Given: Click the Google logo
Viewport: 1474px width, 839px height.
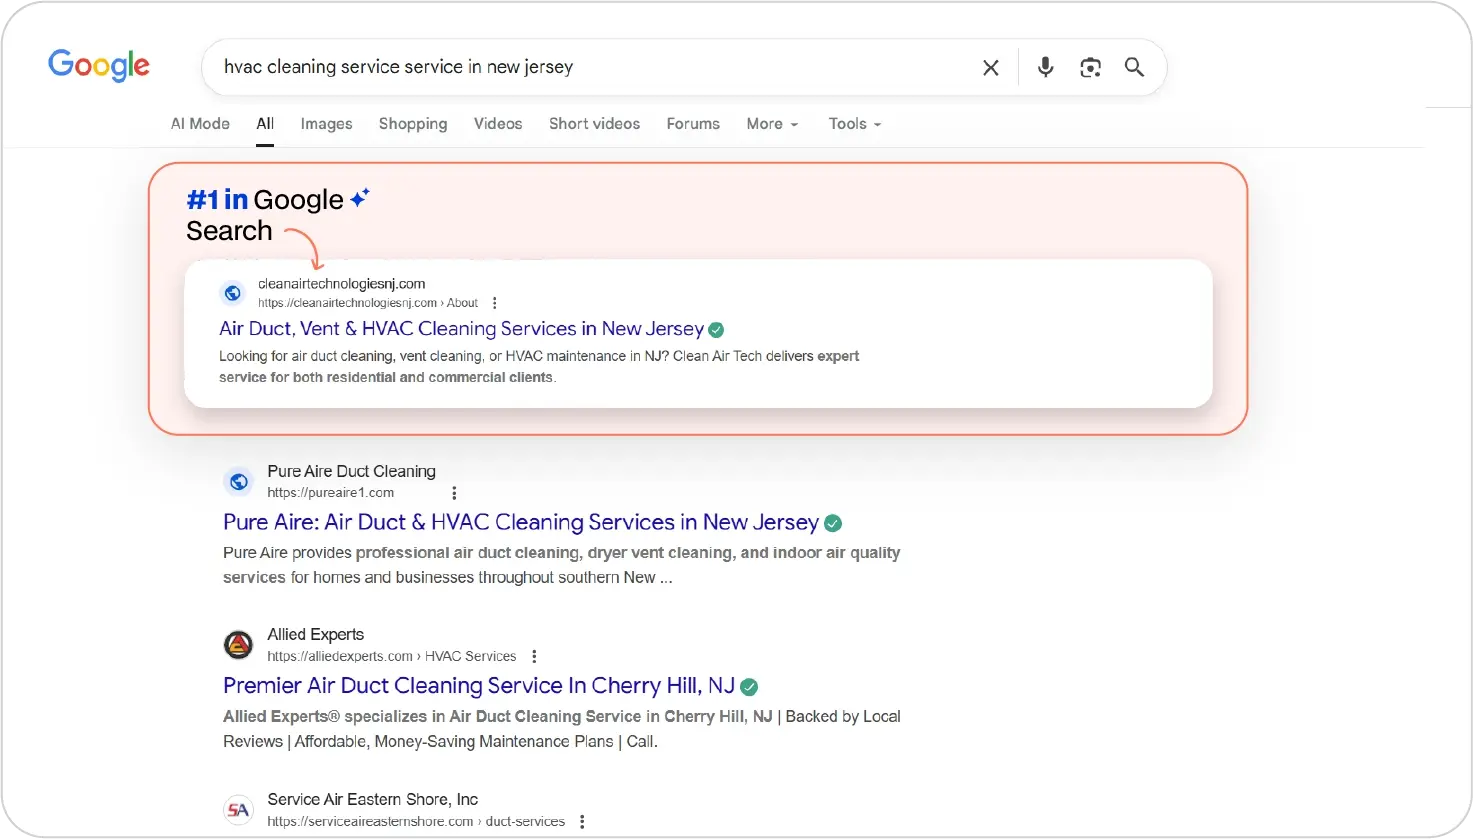Looking at the screenshot, I should (x=99, y=66).
